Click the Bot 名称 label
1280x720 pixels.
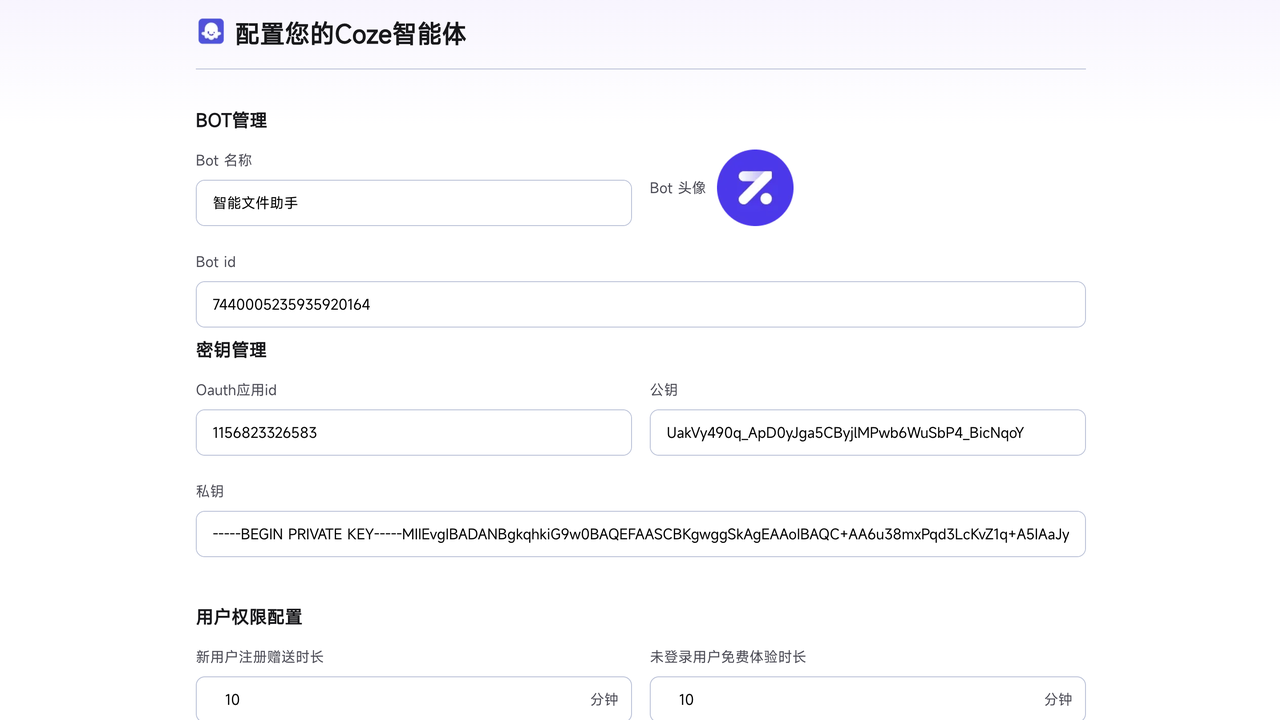[x=224, y=160]
